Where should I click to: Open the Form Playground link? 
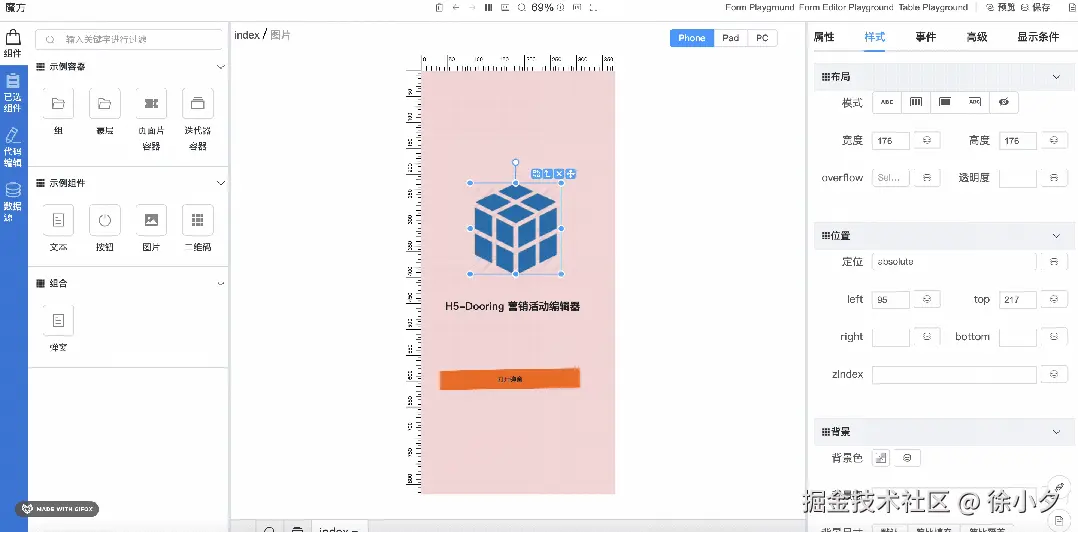coord(760,8)
